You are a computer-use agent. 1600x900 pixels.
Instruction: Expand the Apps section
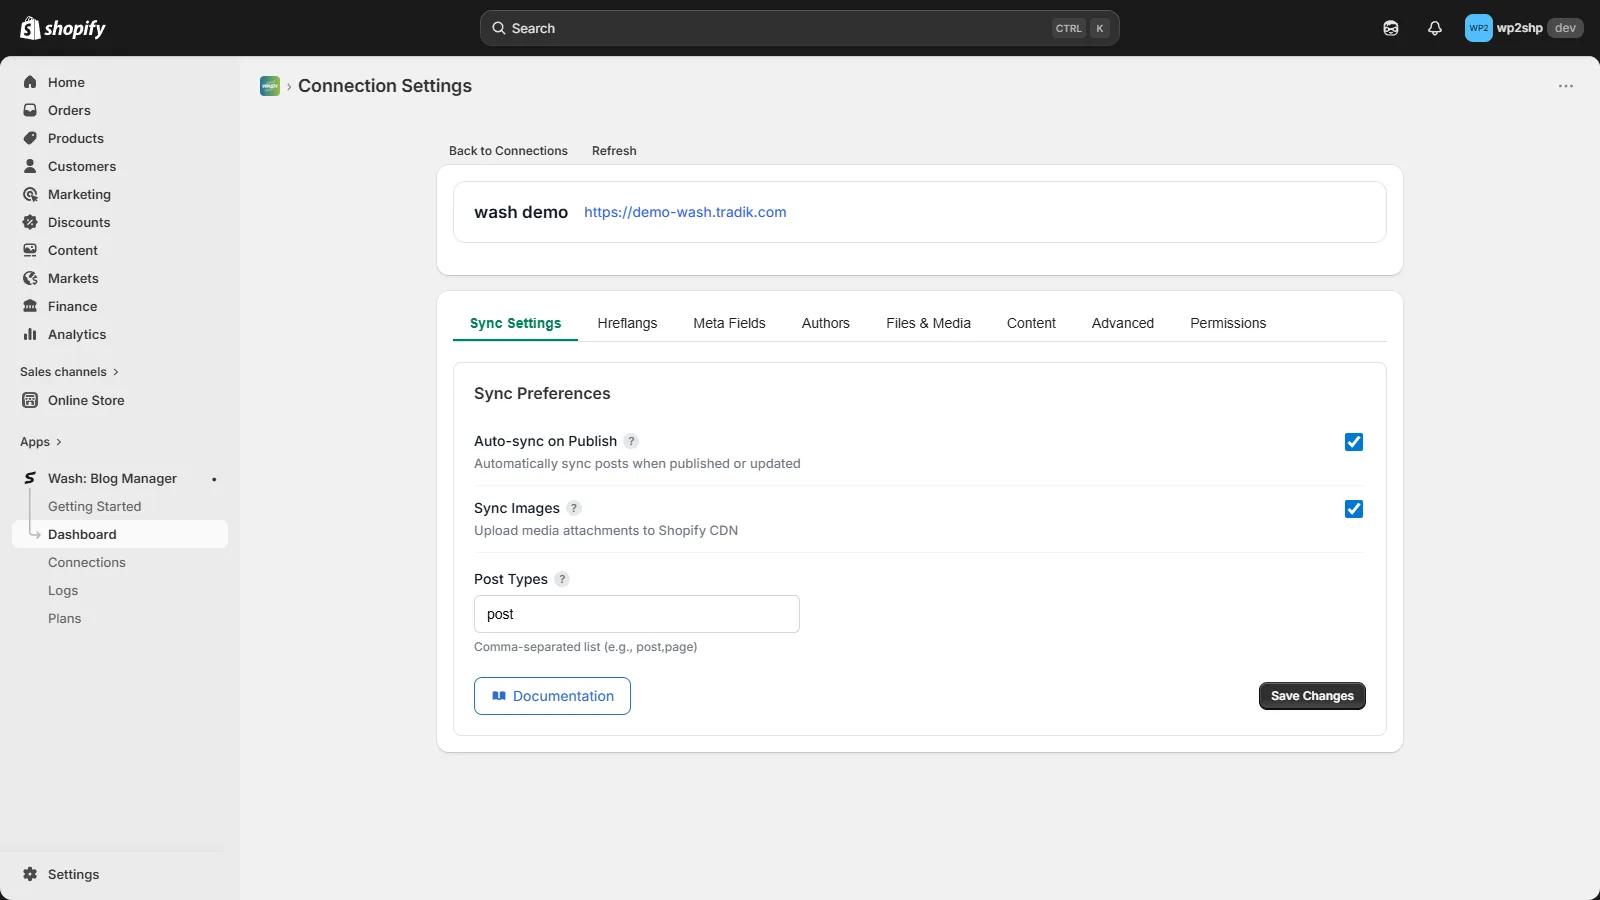[x=41, y=442]
